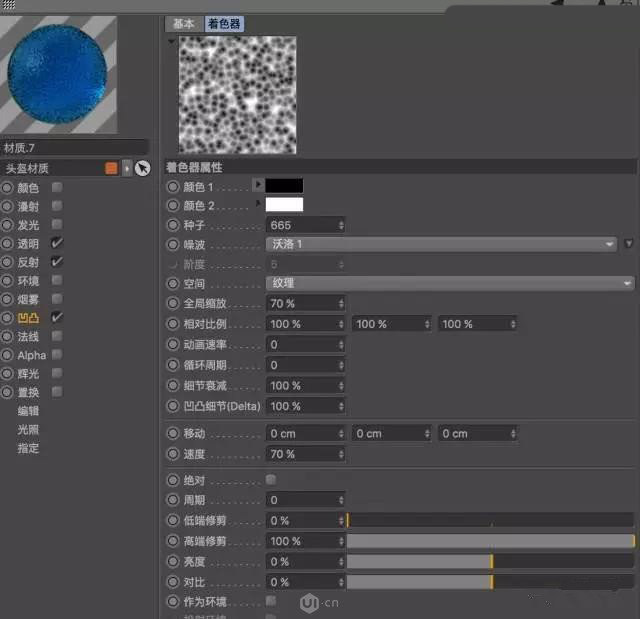Viewport: 640px width, 619px height.
Task: Click the animation dot beside 循环周期
Action: (x=173, y=365)
